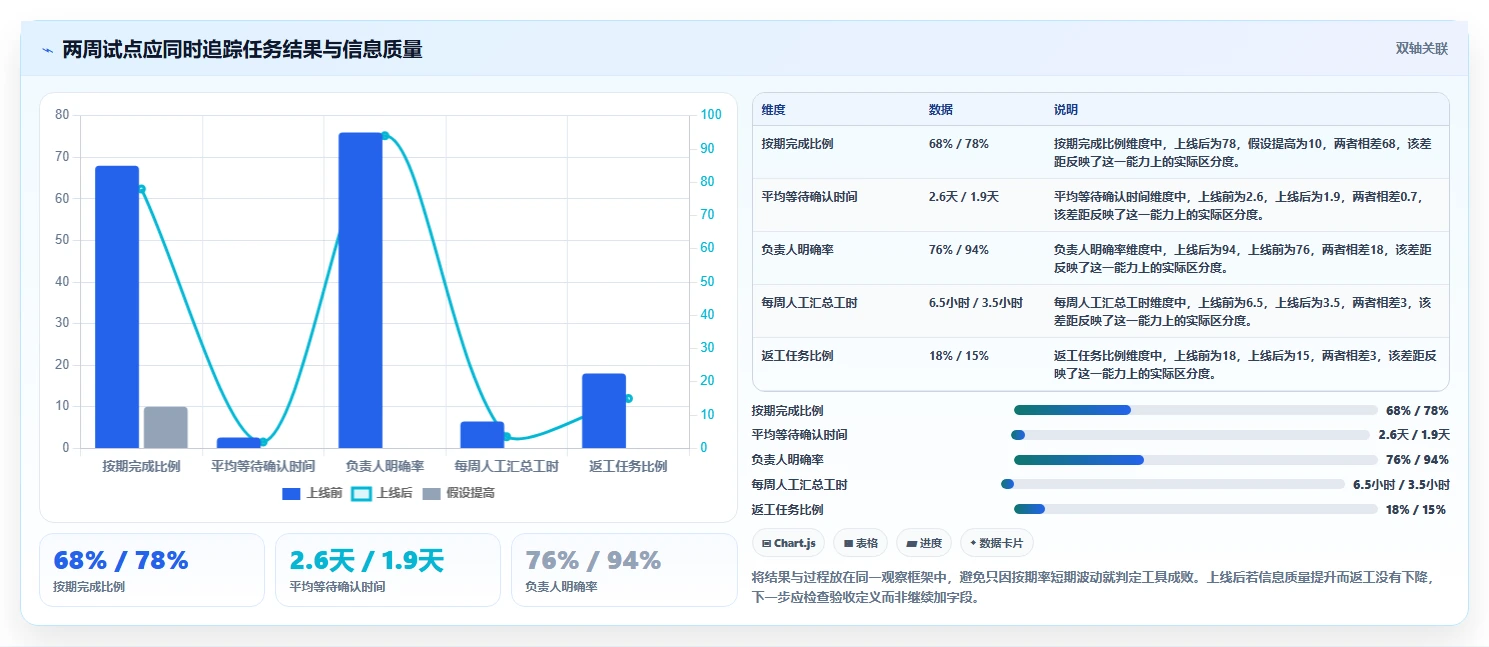Click the 68% / 78% value in the table
The width and height of the screenshot is (1489, 647).
click(x=959, y=144)
